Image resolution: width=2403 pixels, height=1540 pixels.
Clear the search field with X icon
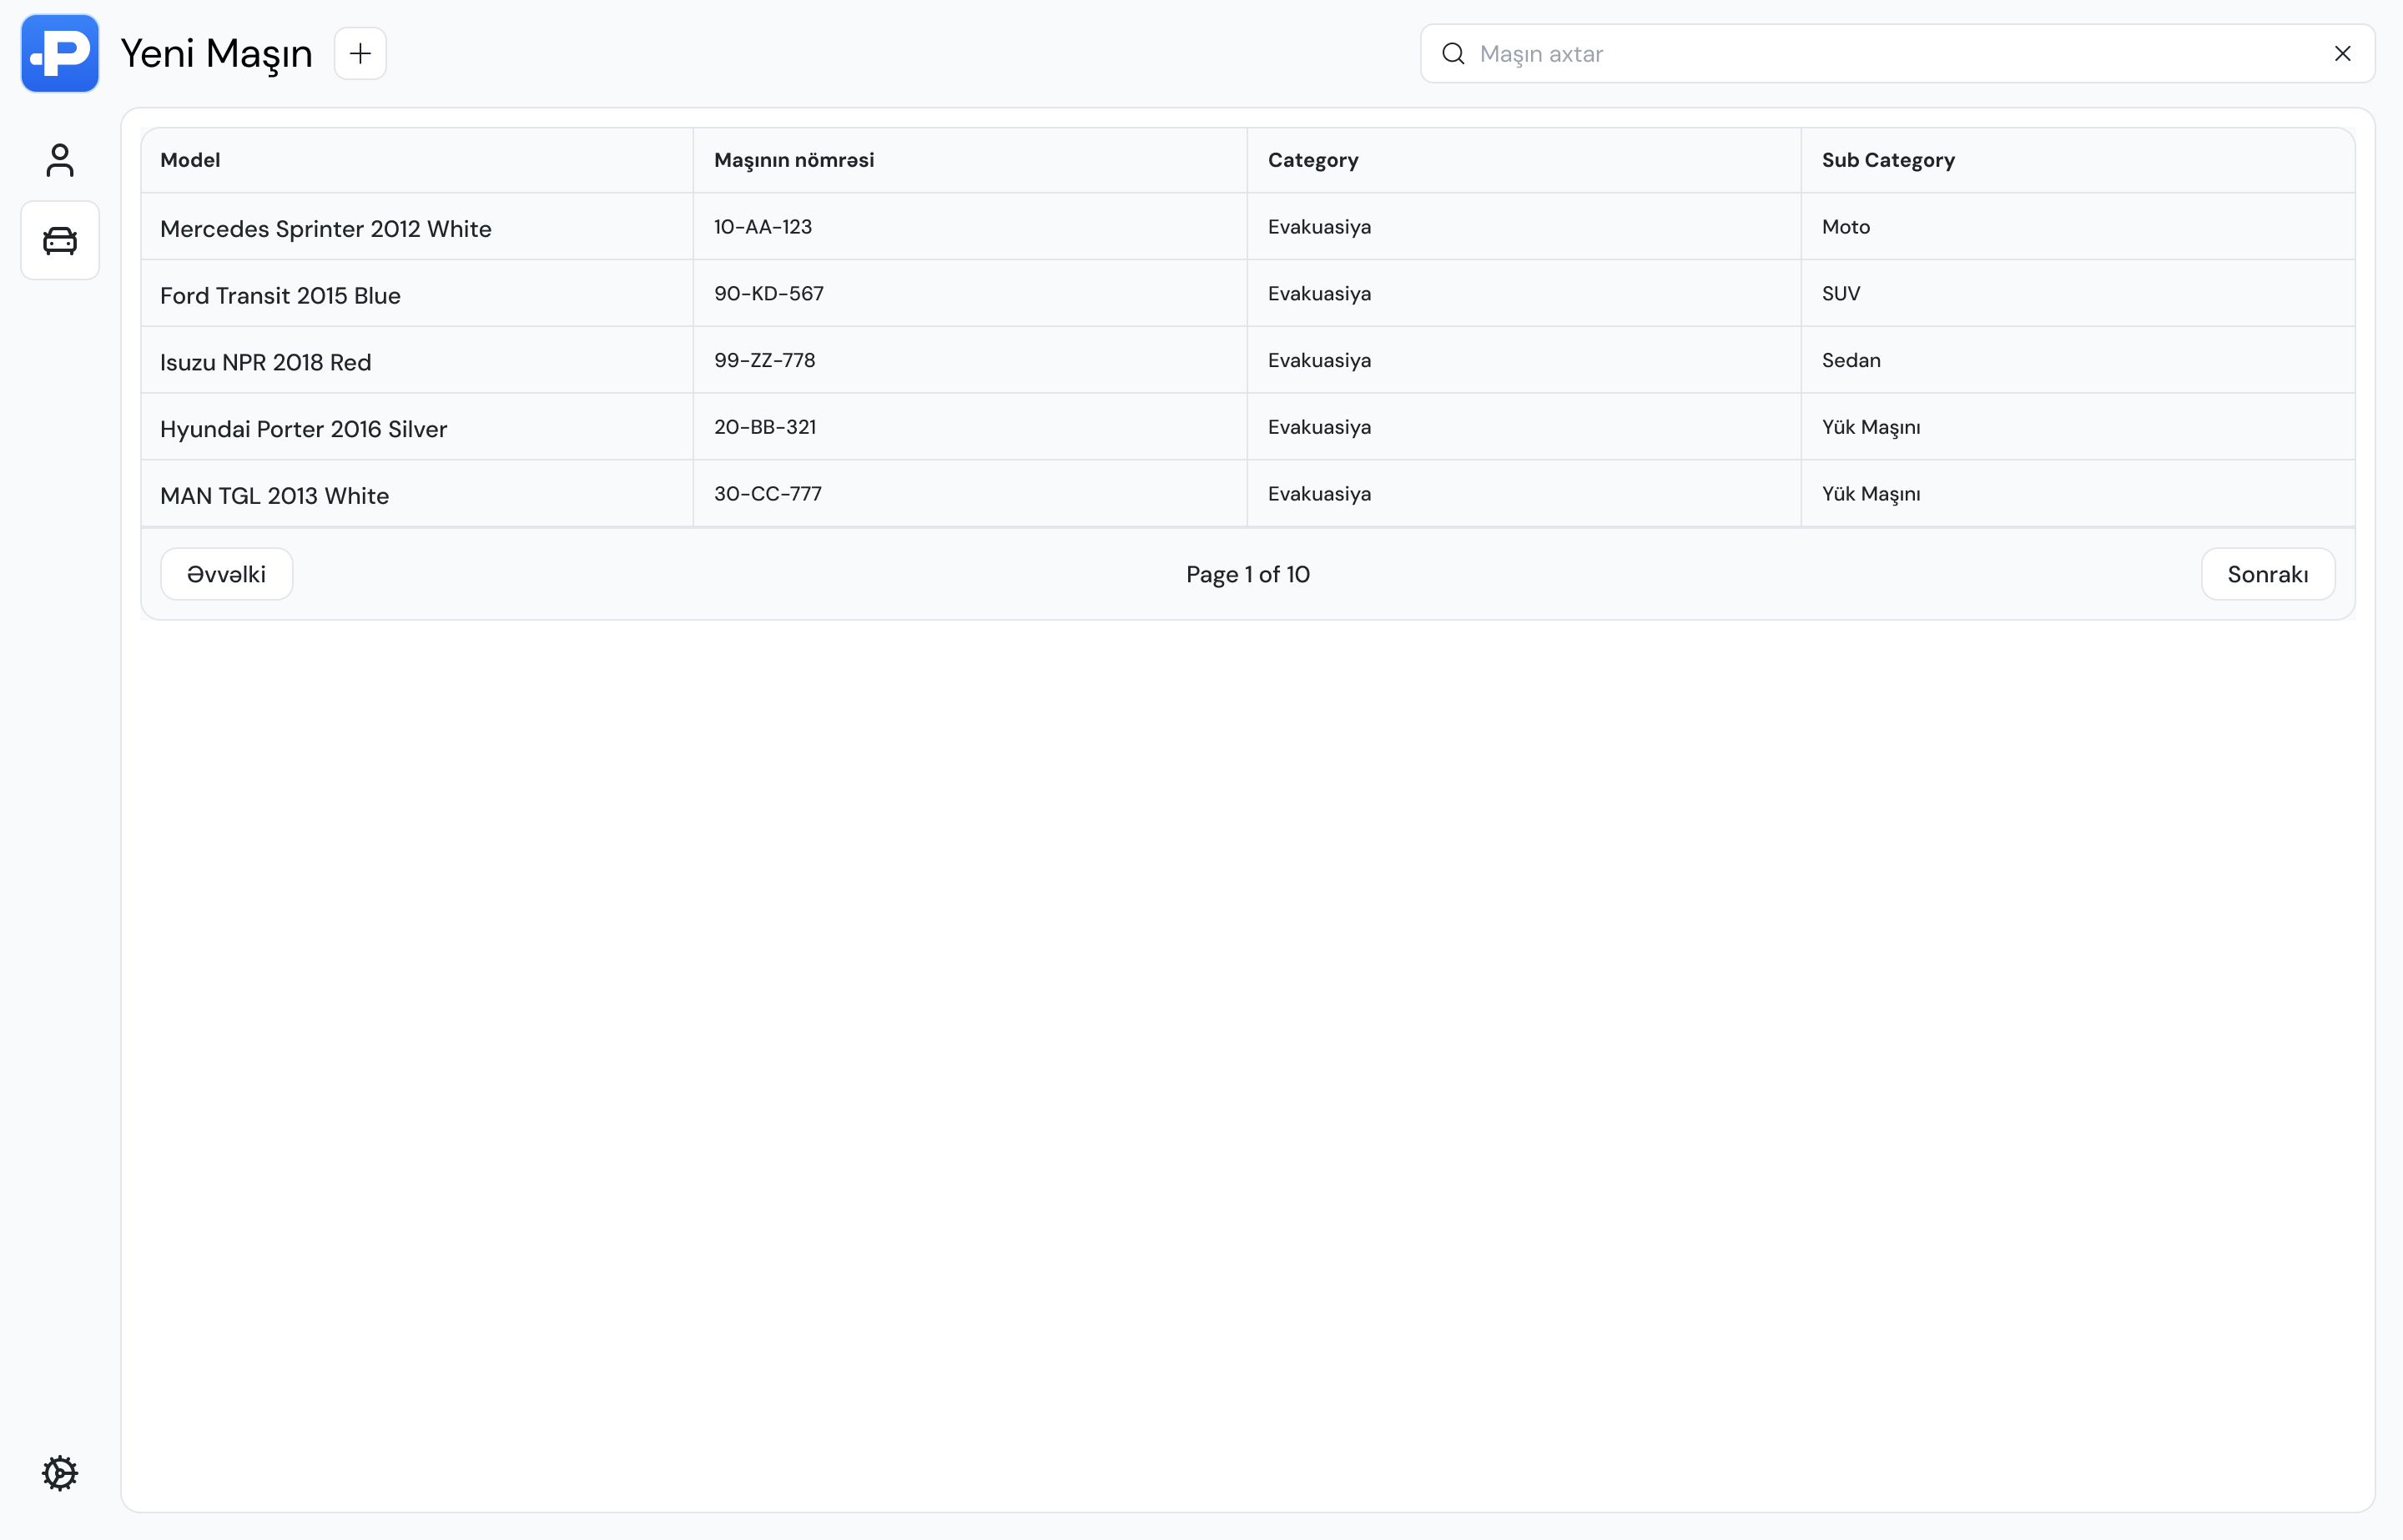click(x=2342, y=53)
